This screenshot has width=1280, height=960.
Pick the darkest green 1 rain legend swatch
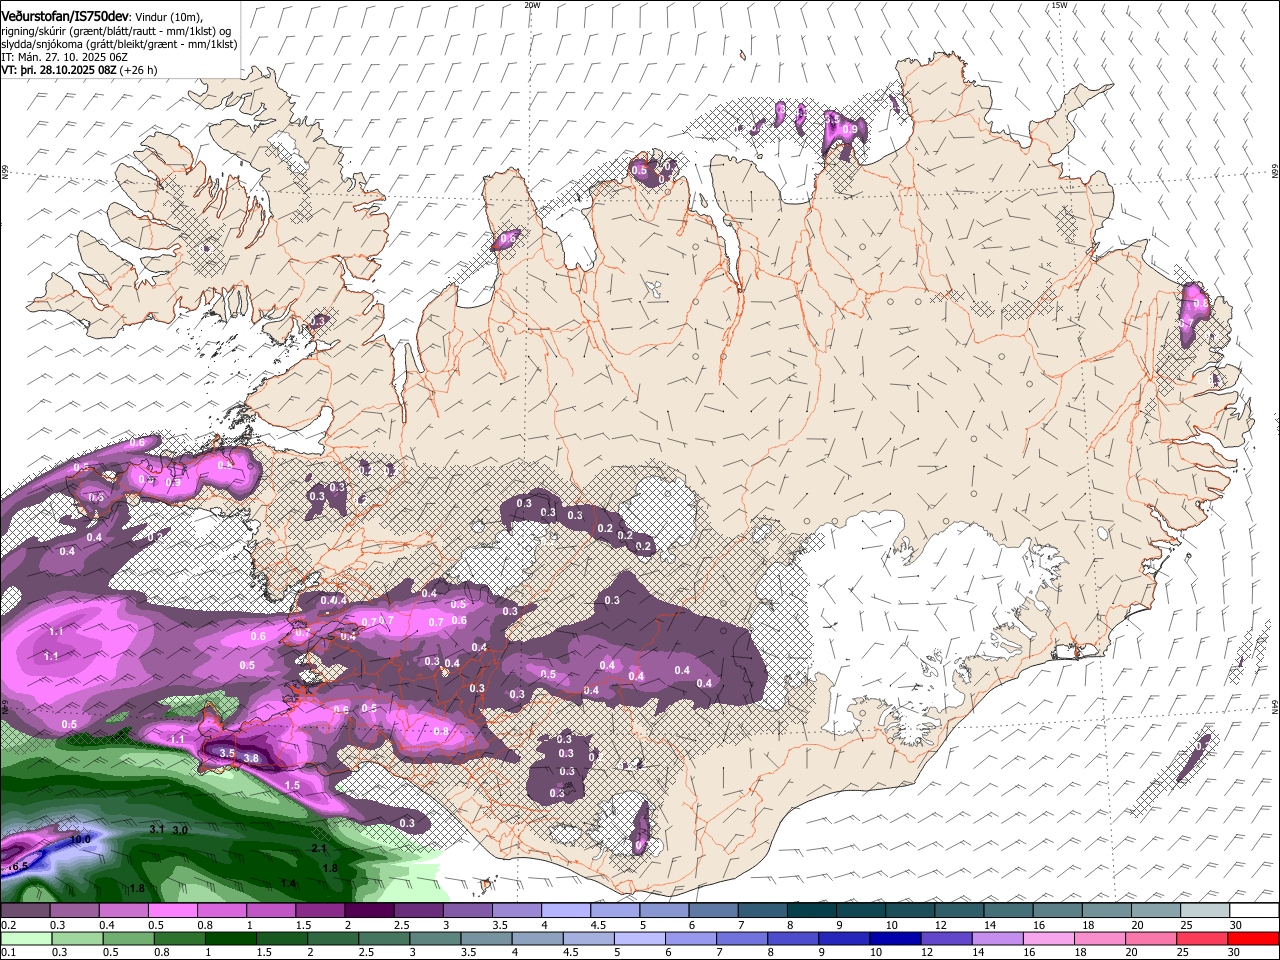click(231, 938)
